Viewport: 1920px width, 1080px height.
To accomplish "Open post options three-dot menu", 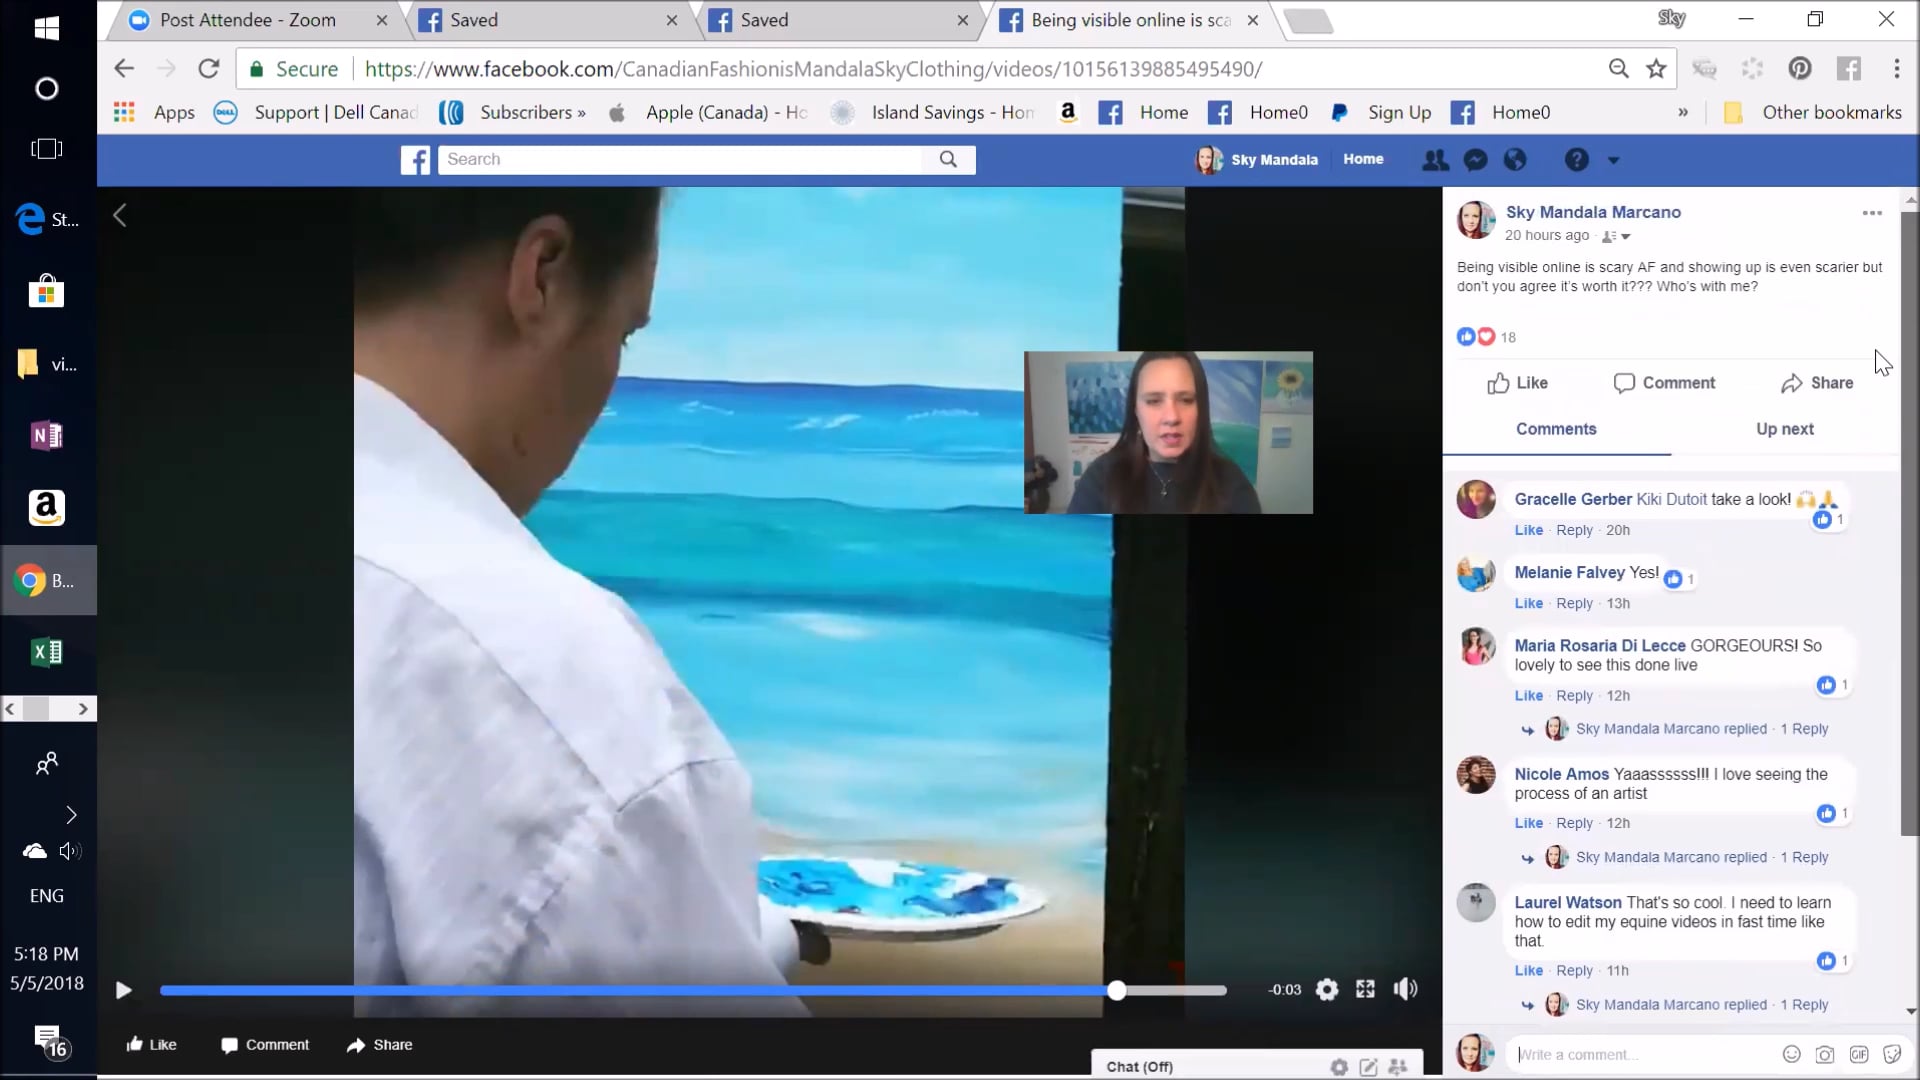I will (x=1872, y=213).
